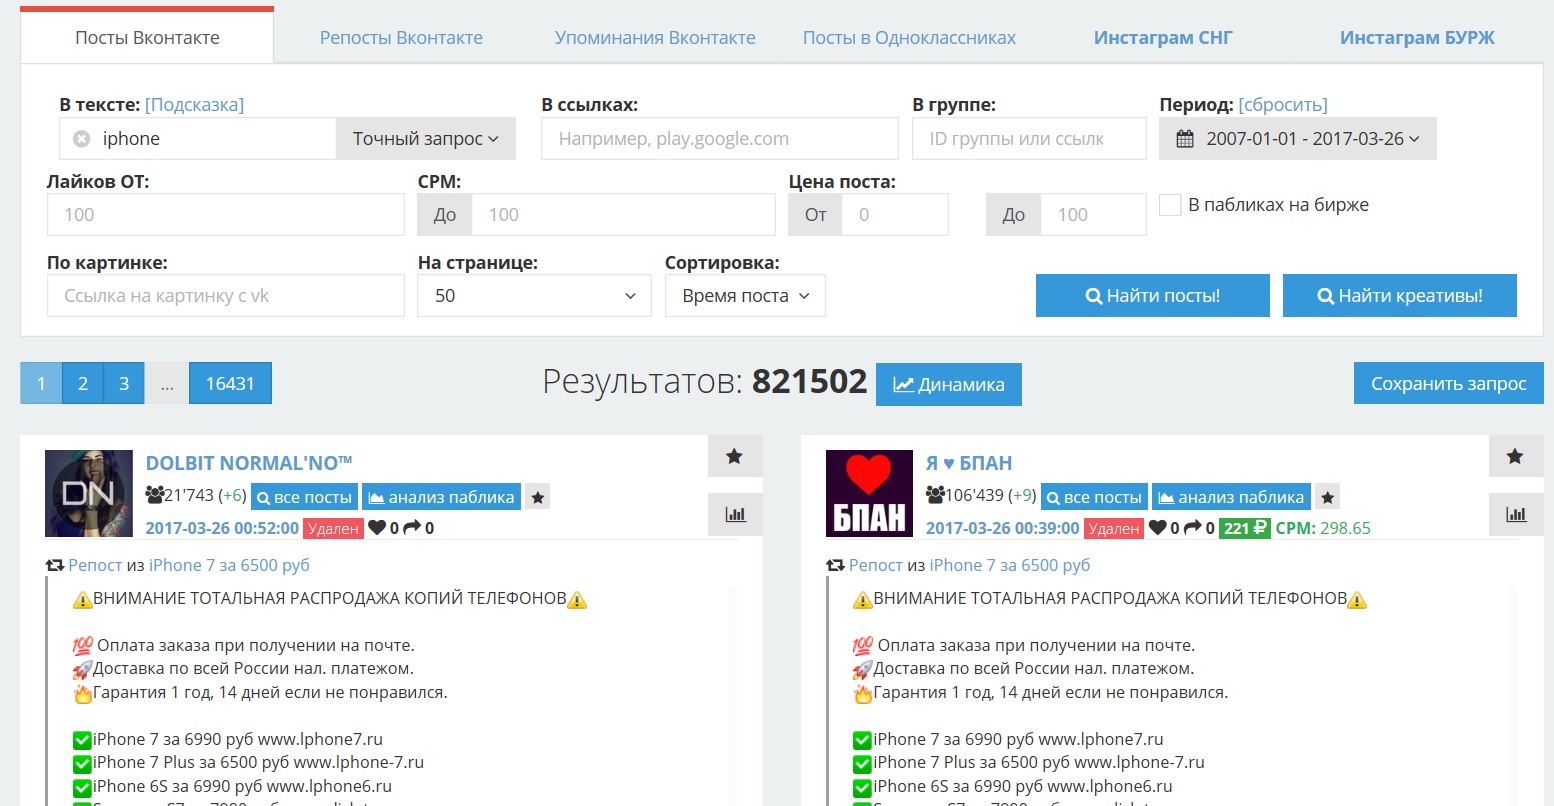The height and width of the screenshot is (806, 1554).
Task: Click the DOLBIT NORMAL'NO avatar thumbnail
Action: 89,493
